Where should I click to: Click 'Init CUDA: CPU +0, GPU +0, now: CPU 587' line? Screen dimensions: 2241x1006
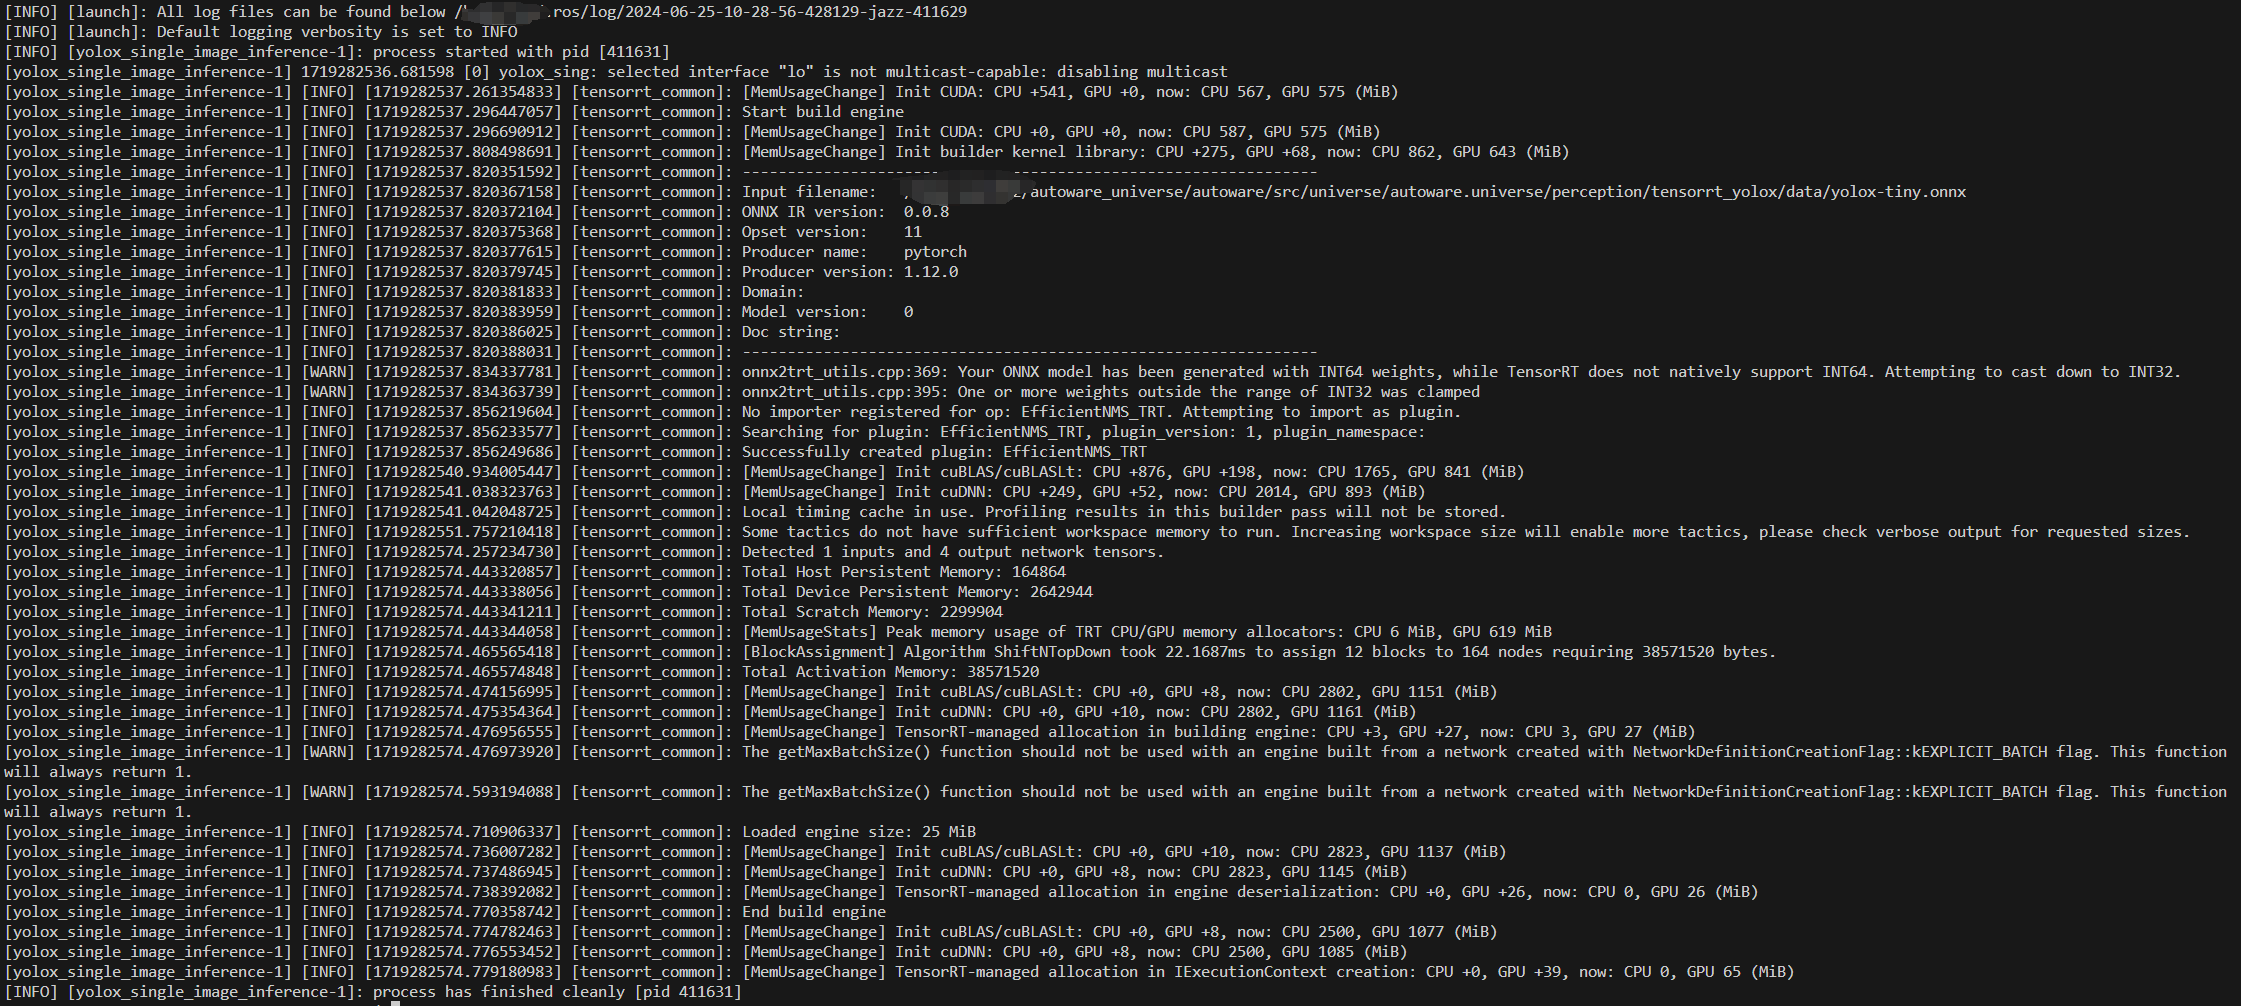click(693, 132)
